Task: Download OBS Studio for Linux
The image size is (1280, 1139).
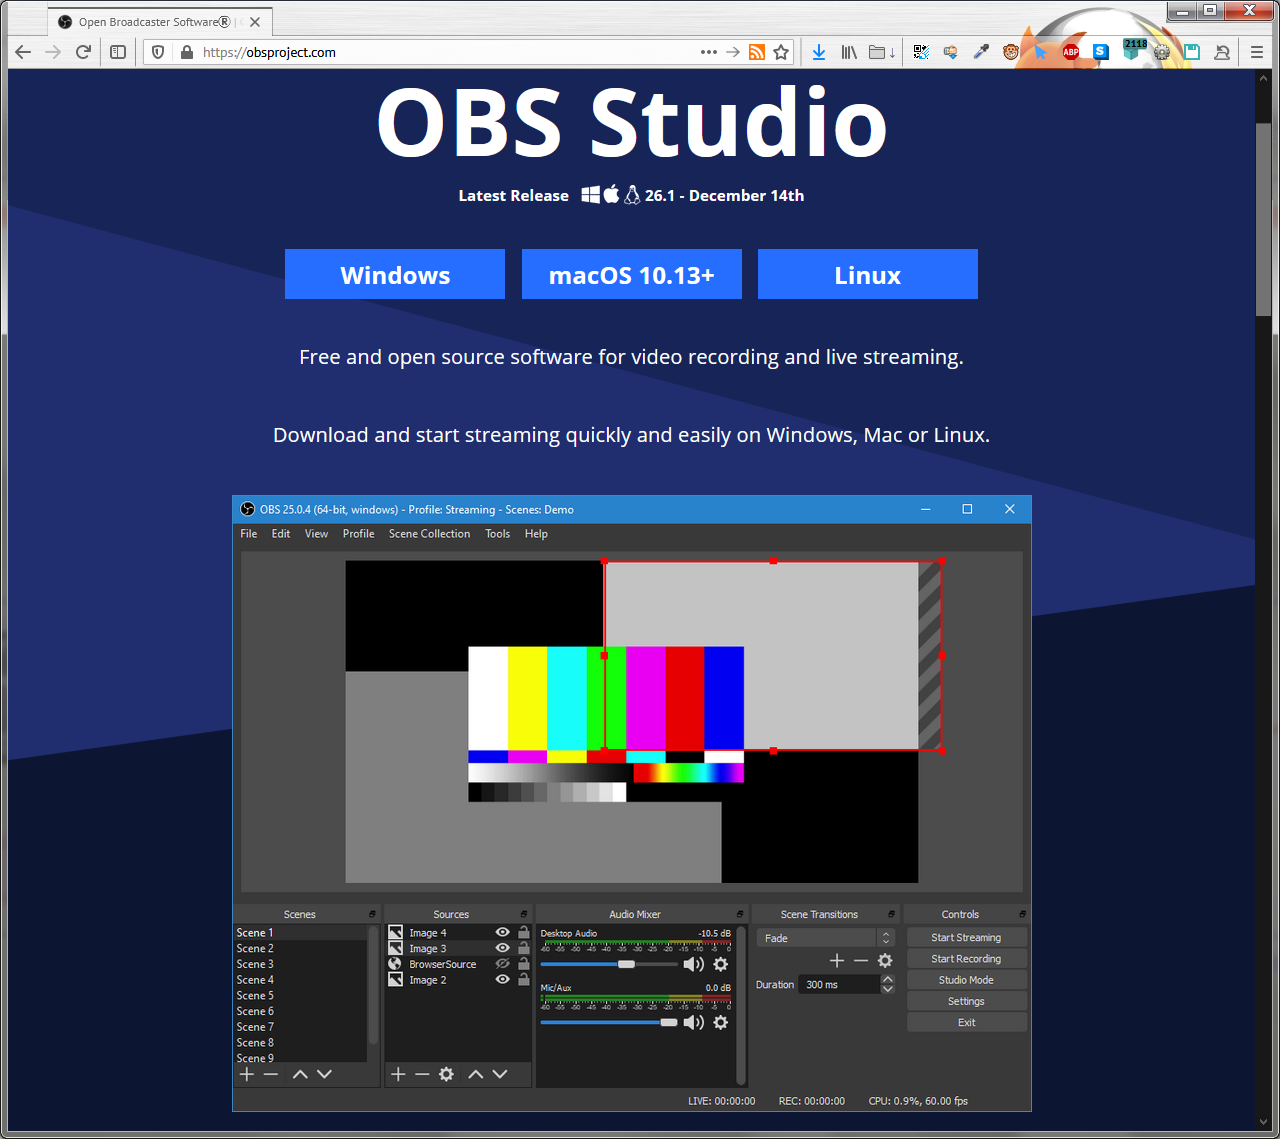Action: (868, 274)
